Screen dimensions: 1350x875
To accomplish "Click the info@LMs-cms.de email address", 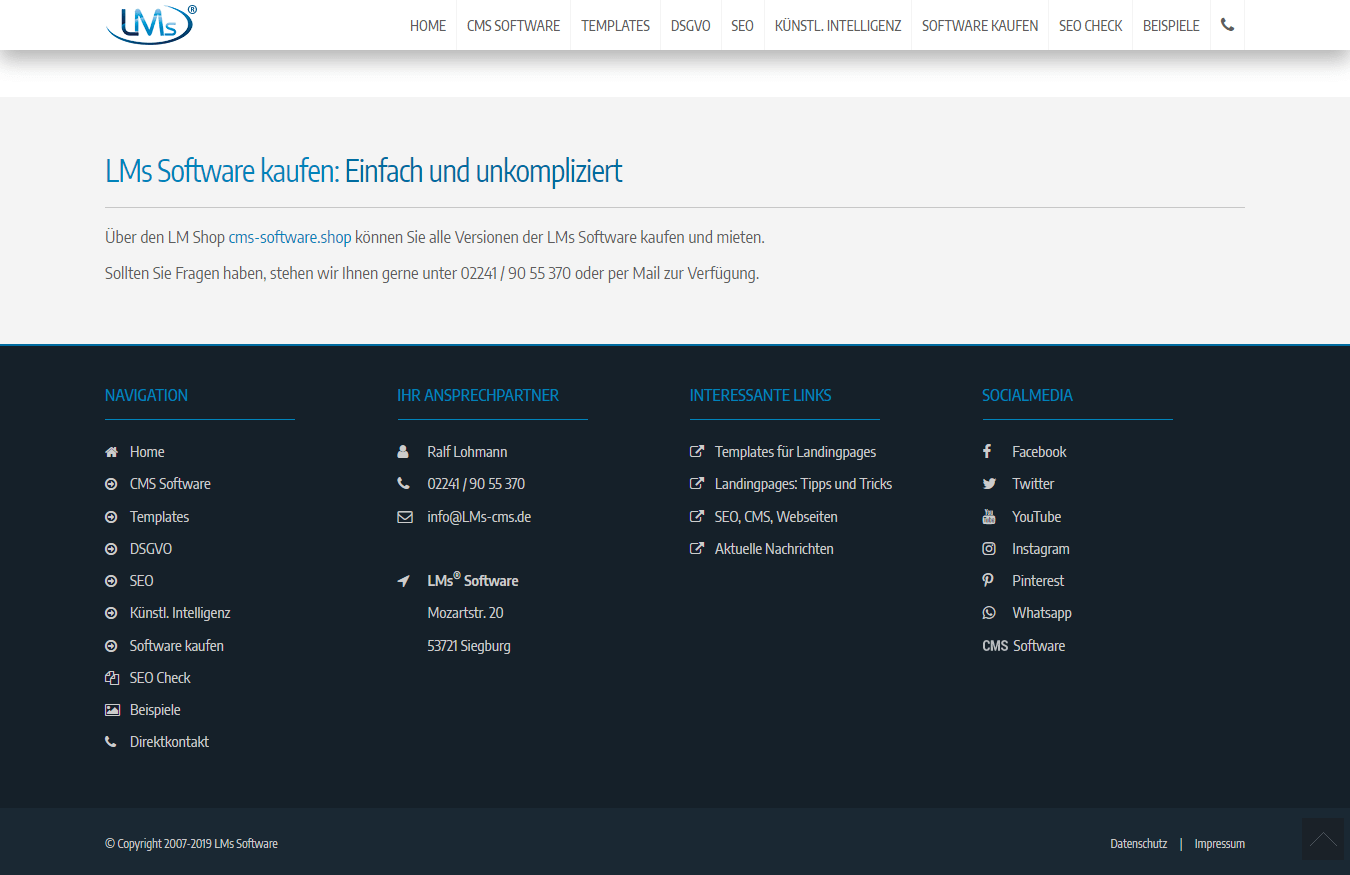I will [x=479, y=517].
